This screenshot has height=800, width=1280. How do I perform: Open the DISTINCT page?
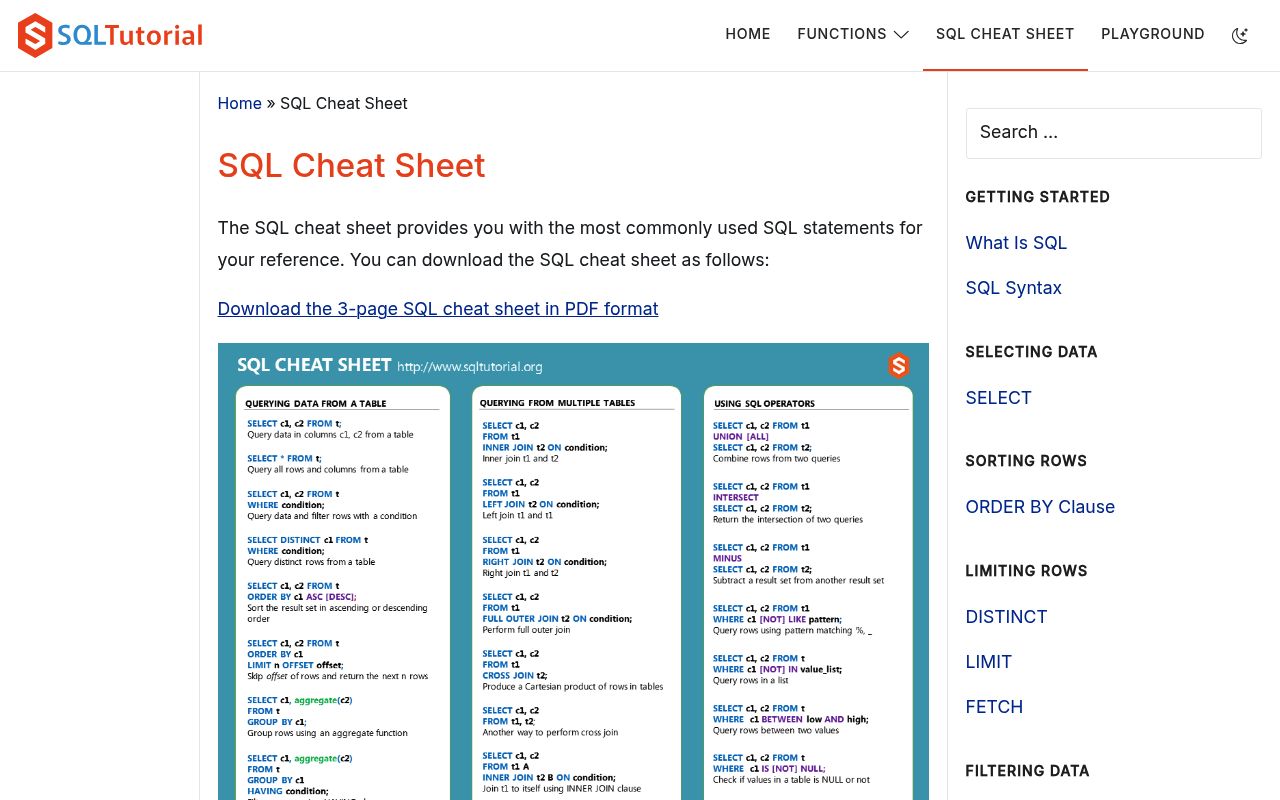(1006, 617)
